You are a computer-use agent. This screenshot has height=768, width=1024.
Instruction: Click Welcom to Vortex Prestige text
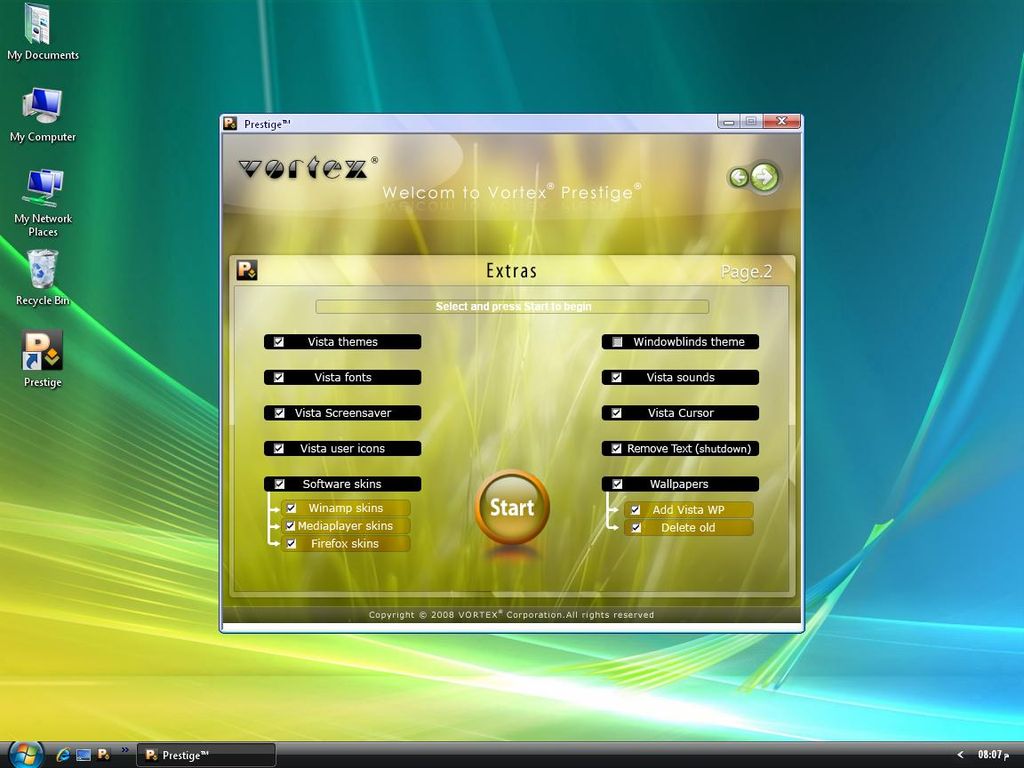point(512,192)
